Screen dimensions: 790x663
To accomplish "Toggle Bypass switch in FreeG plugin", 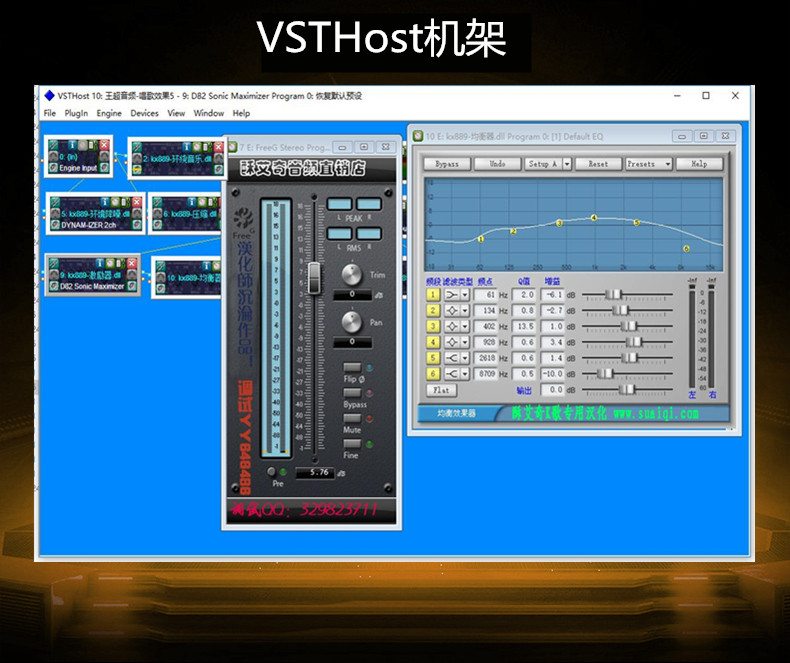I will [x=352, y=392].
